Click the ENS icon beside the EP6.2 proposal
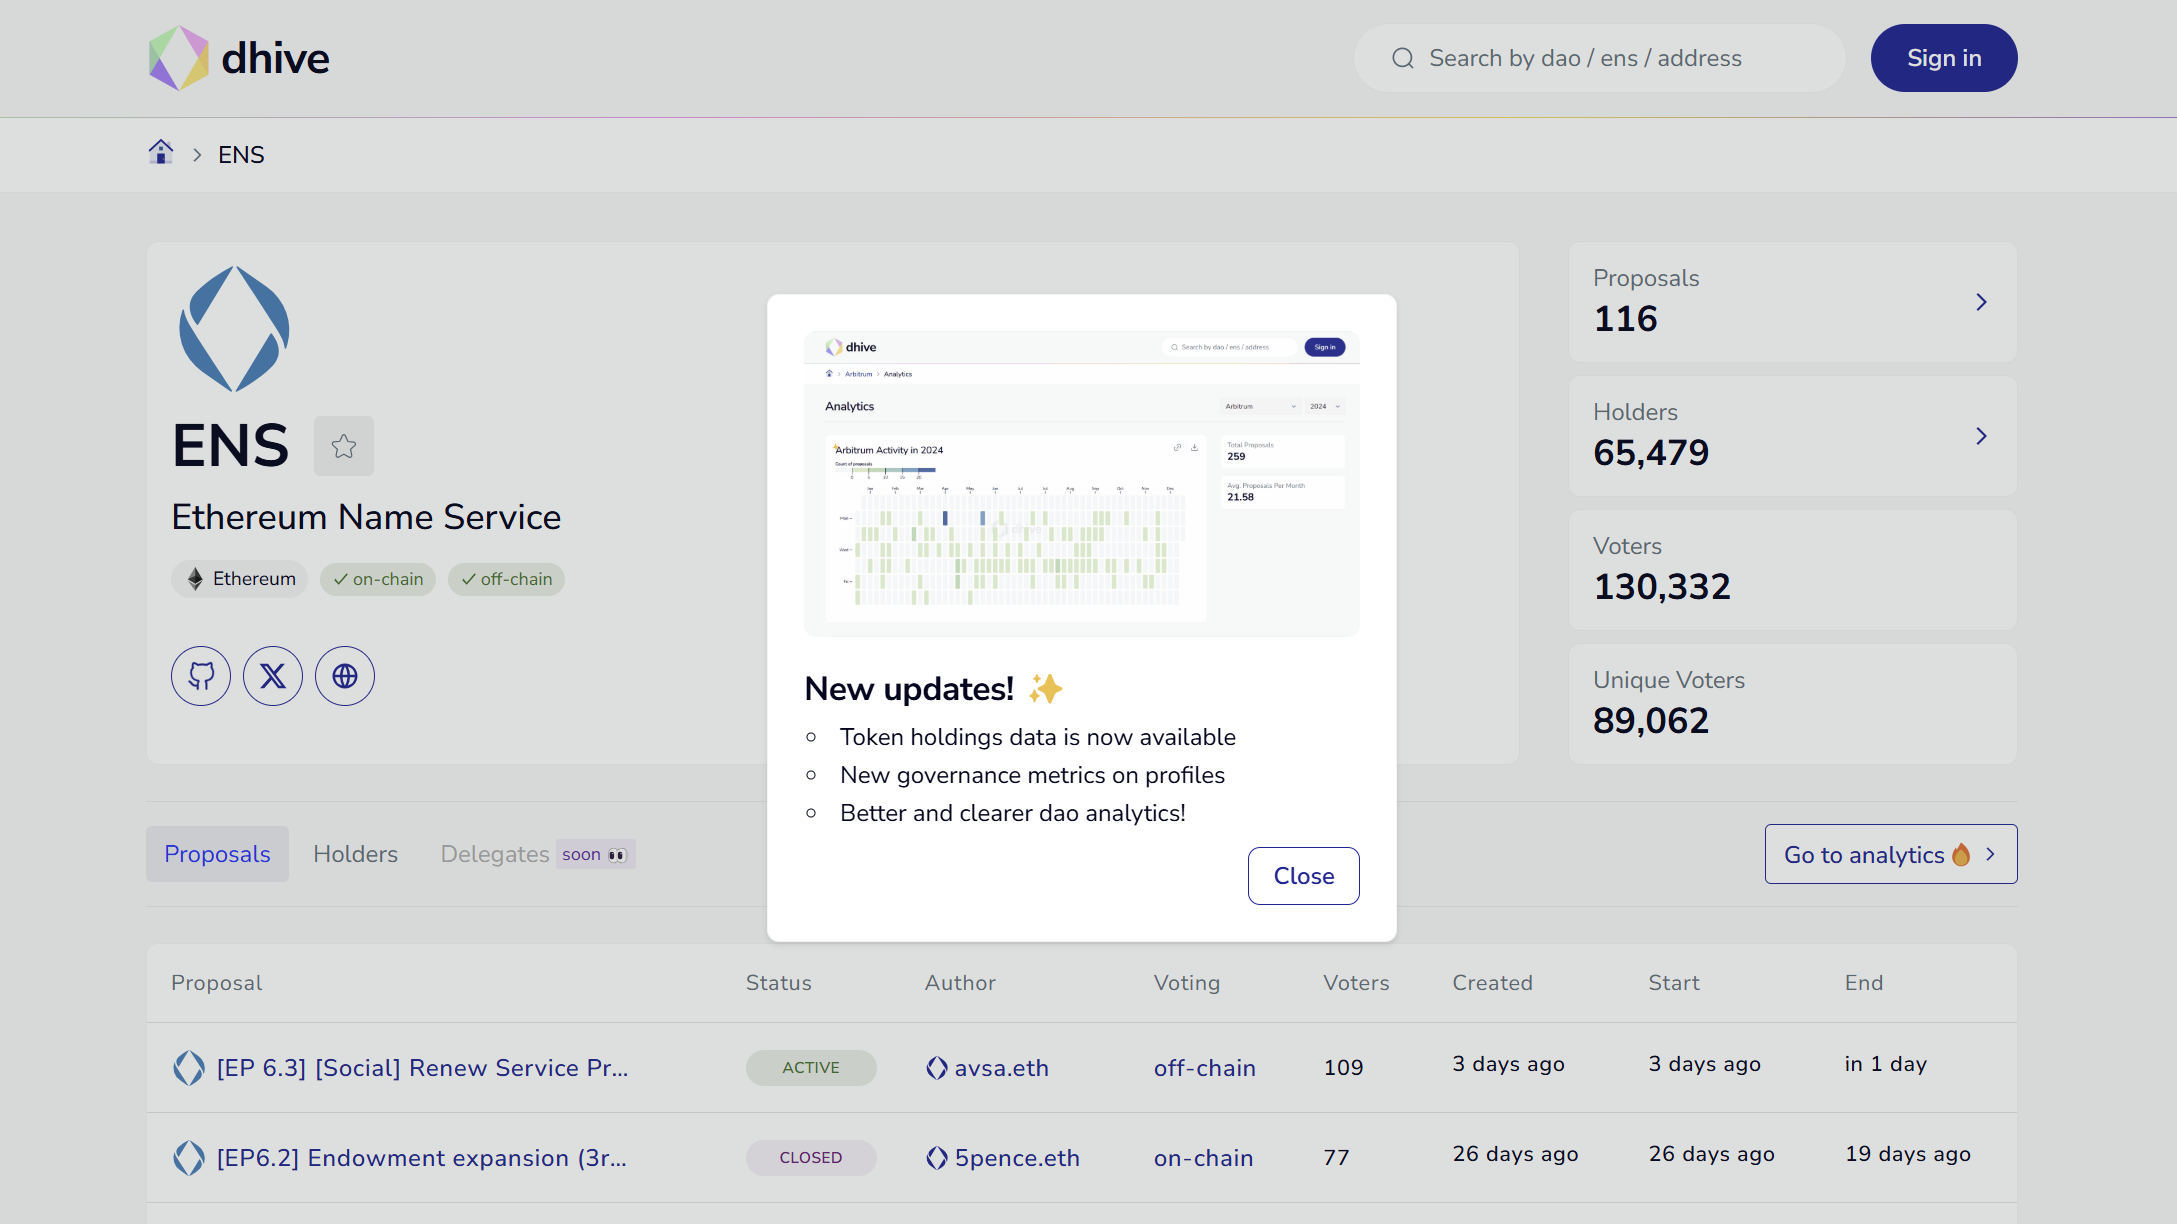 pyautogui.click(x=188, y=1158)
